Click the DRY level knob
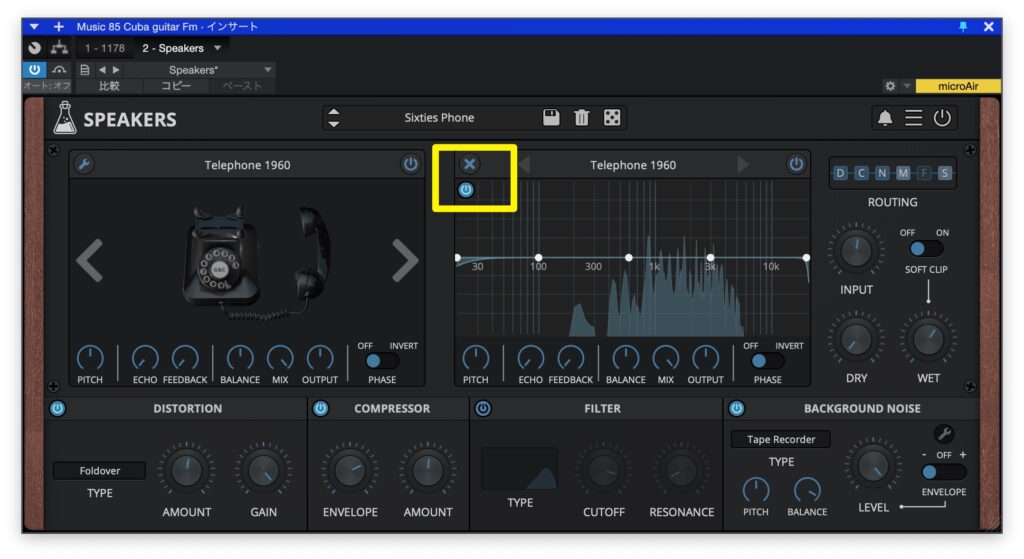Screen dimensions: 1024x559 pyautogui.click(x=856, y=339)
